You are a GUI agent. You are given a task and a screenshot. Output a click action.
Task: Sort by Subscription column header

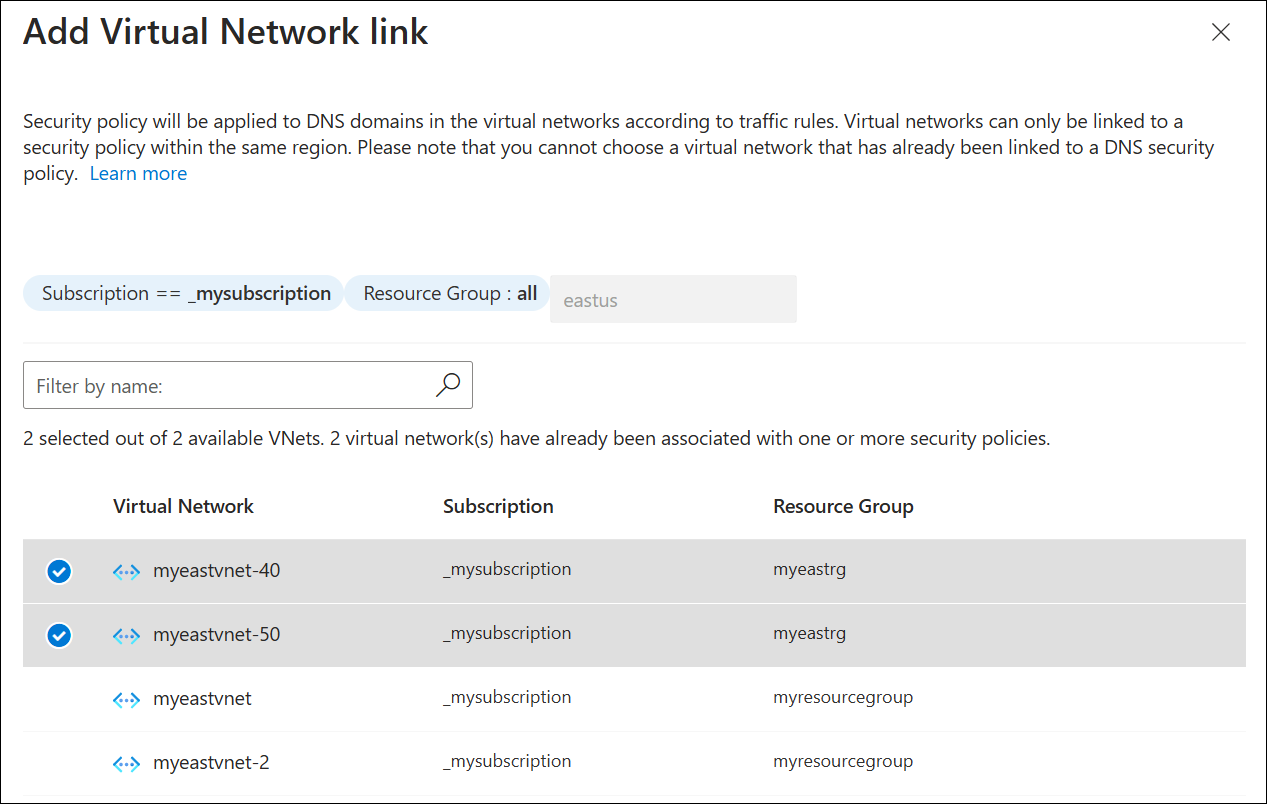pos(498,506)
